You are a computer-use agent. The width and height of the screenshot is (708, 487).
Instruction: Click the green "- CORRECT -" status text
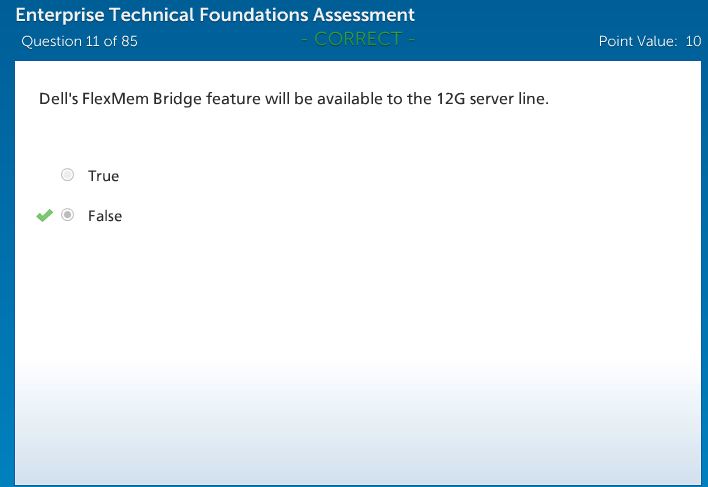coord(357,39)
